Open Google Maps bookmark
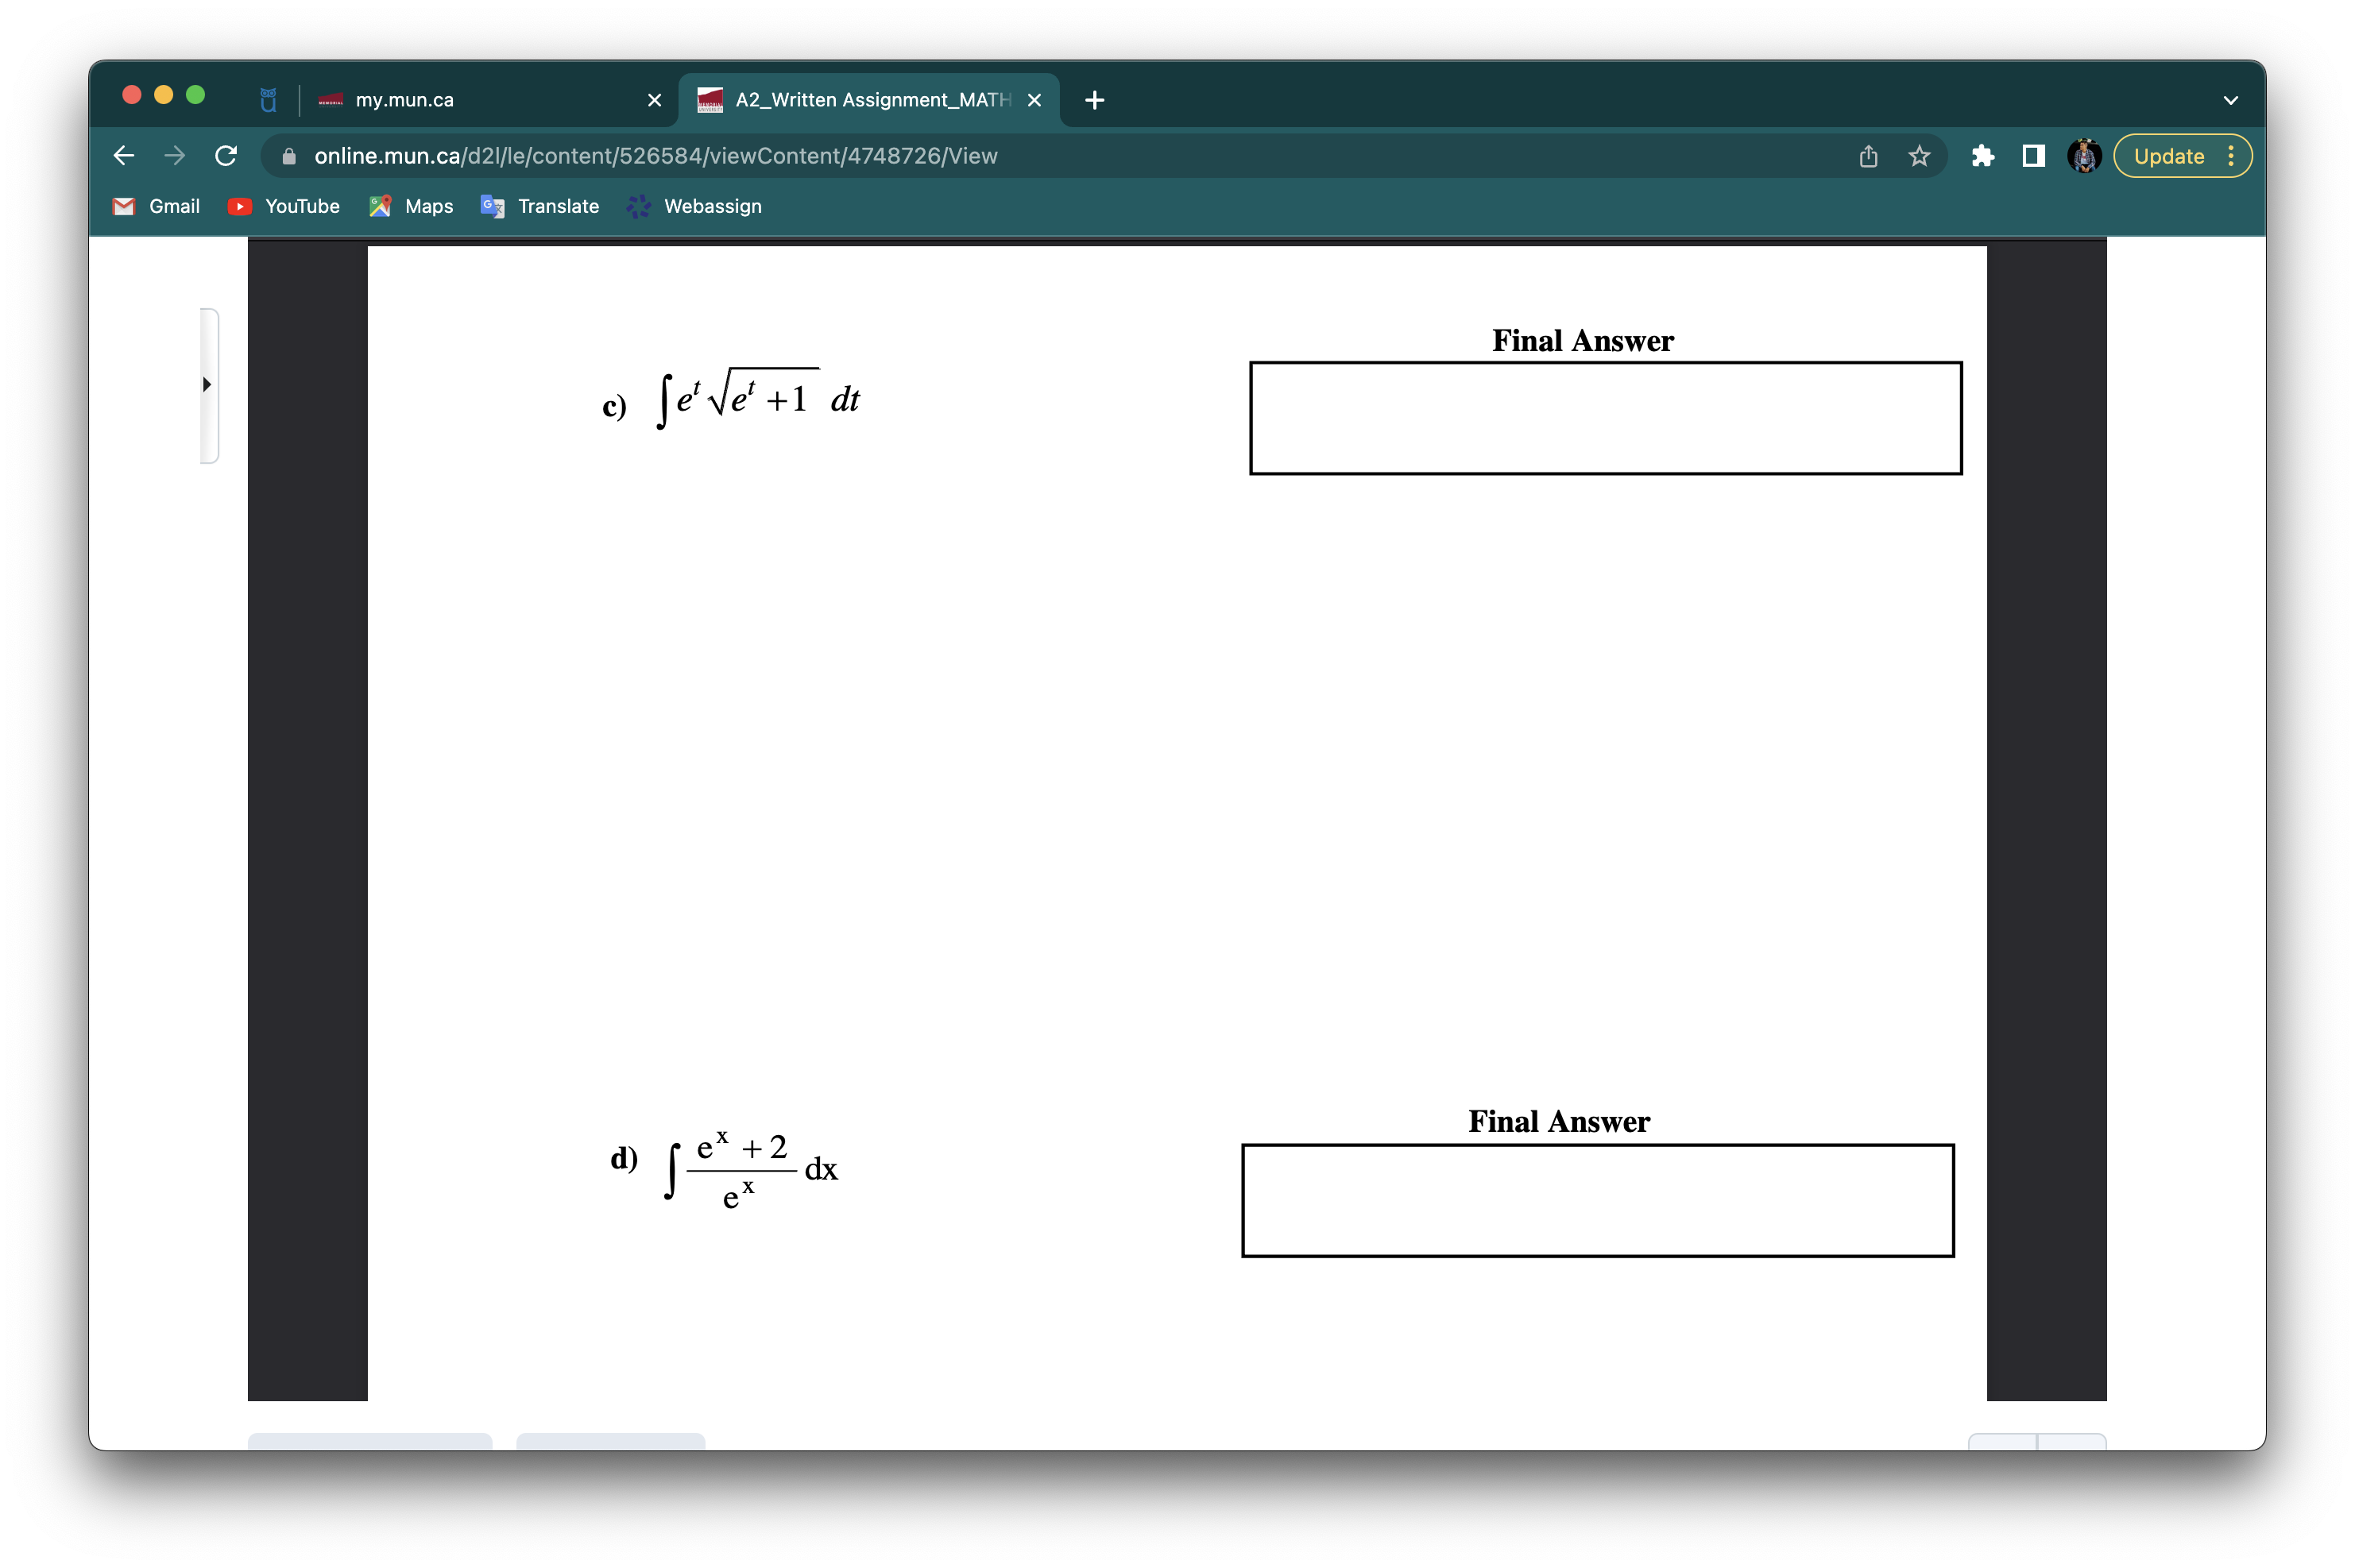 click(x=410, y=206)
